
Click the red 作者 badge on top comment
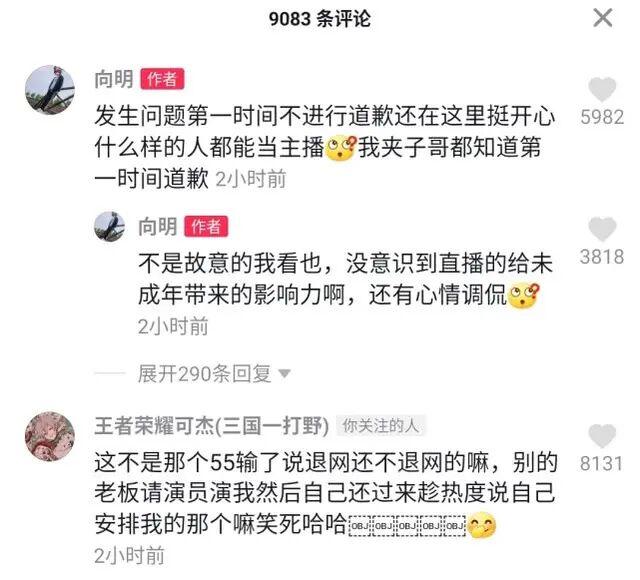(x=162, y=79)
